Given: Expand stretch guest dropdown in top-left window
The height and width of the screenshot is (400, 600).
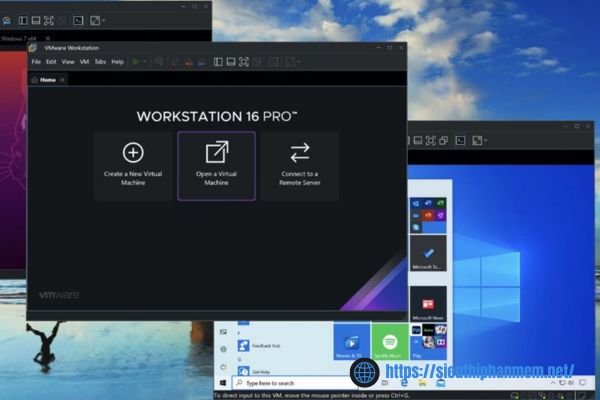Looking at the screenshot, I should coord(103,20).
